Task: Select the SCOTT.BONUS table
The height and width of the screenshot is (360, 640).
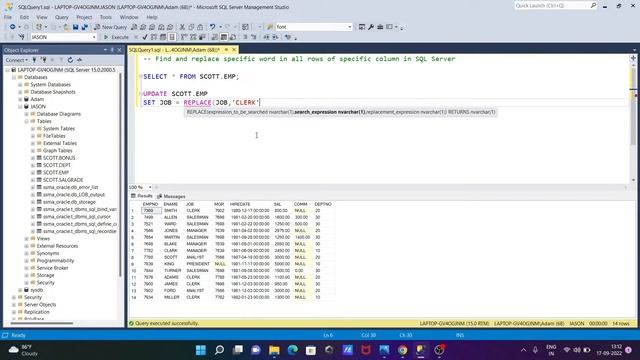Action: [x=59, y=158]
